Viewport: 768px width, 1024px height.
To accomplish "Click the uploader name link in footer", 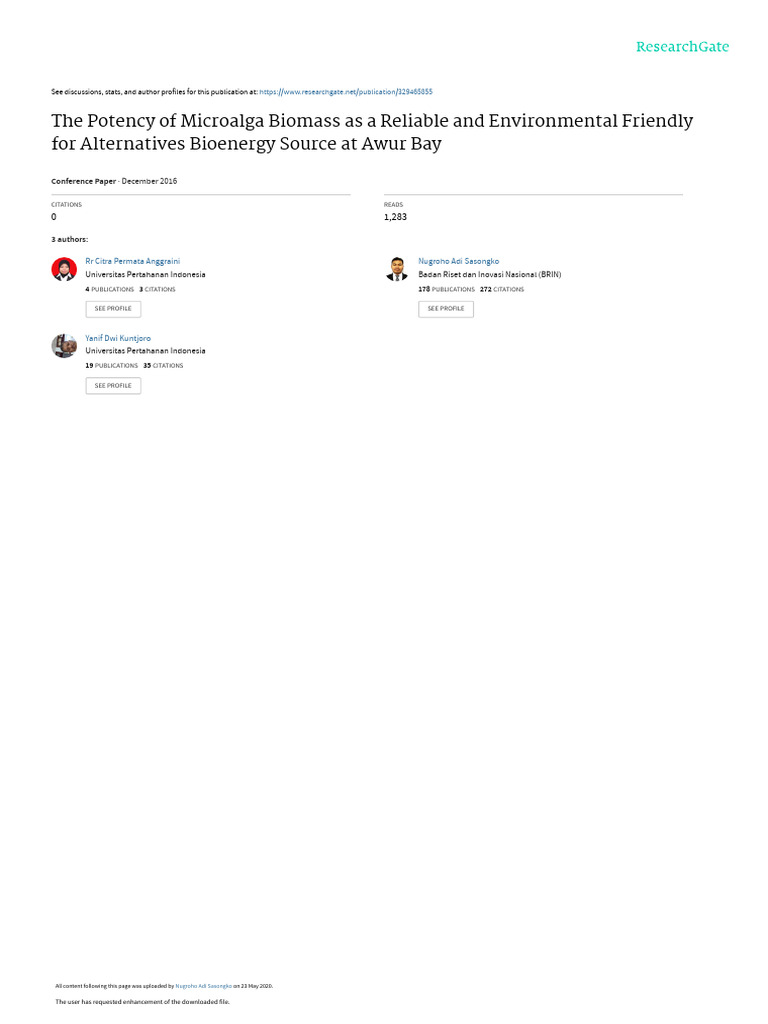I will 203,986.
